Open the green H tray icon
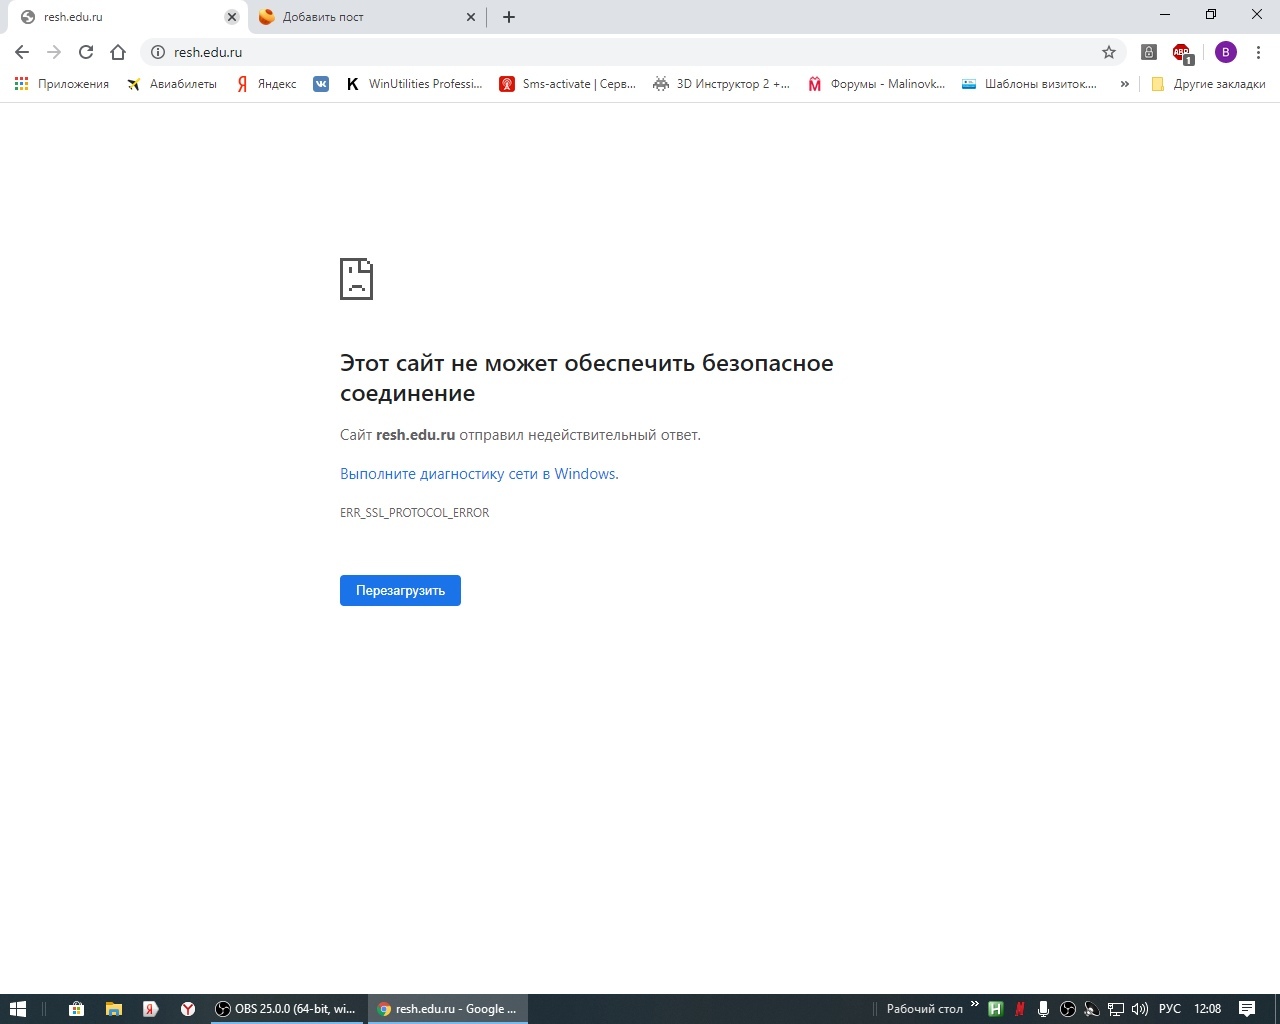The height and width of the screenshot is (1024, 1280). pyautogui.click(x=995, y=1009)
